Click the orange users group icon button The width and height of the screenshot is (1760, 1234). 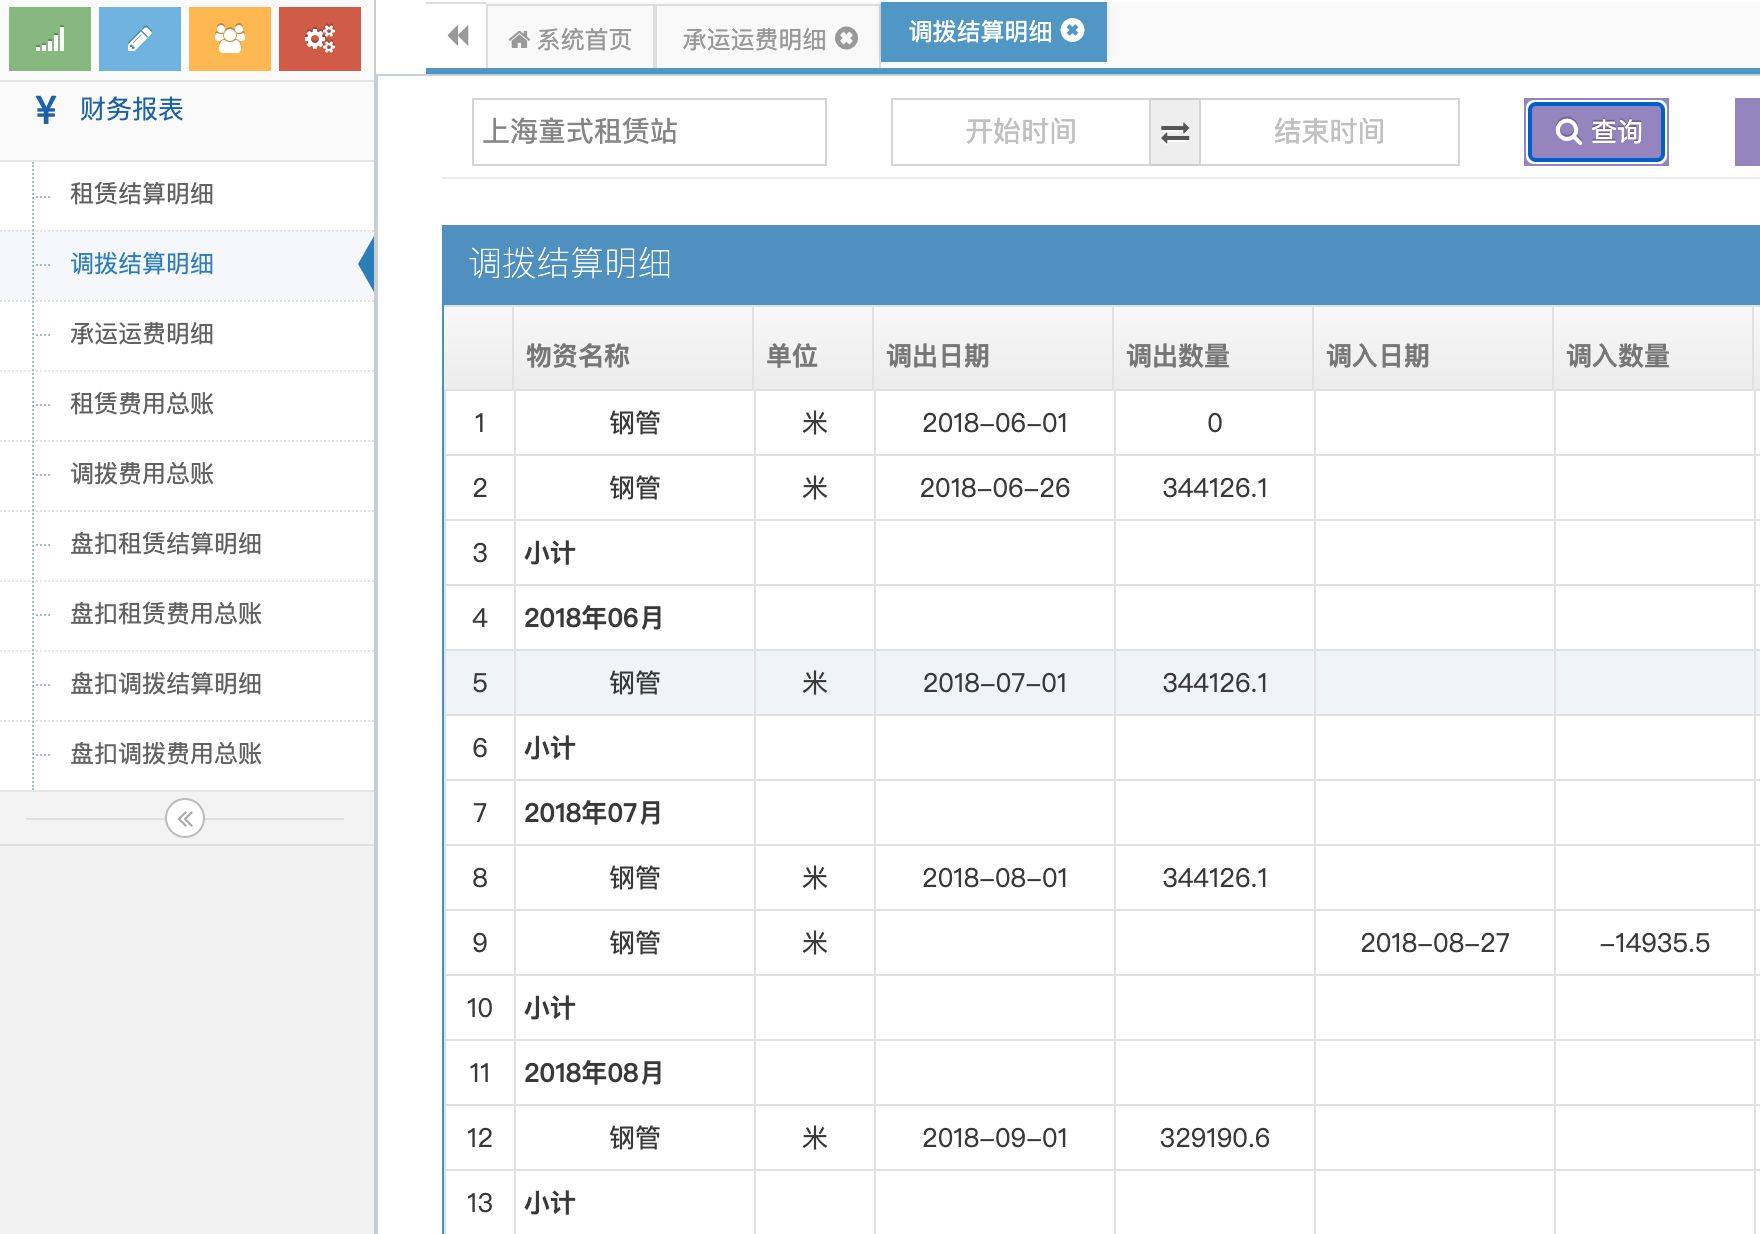point(230,39)
